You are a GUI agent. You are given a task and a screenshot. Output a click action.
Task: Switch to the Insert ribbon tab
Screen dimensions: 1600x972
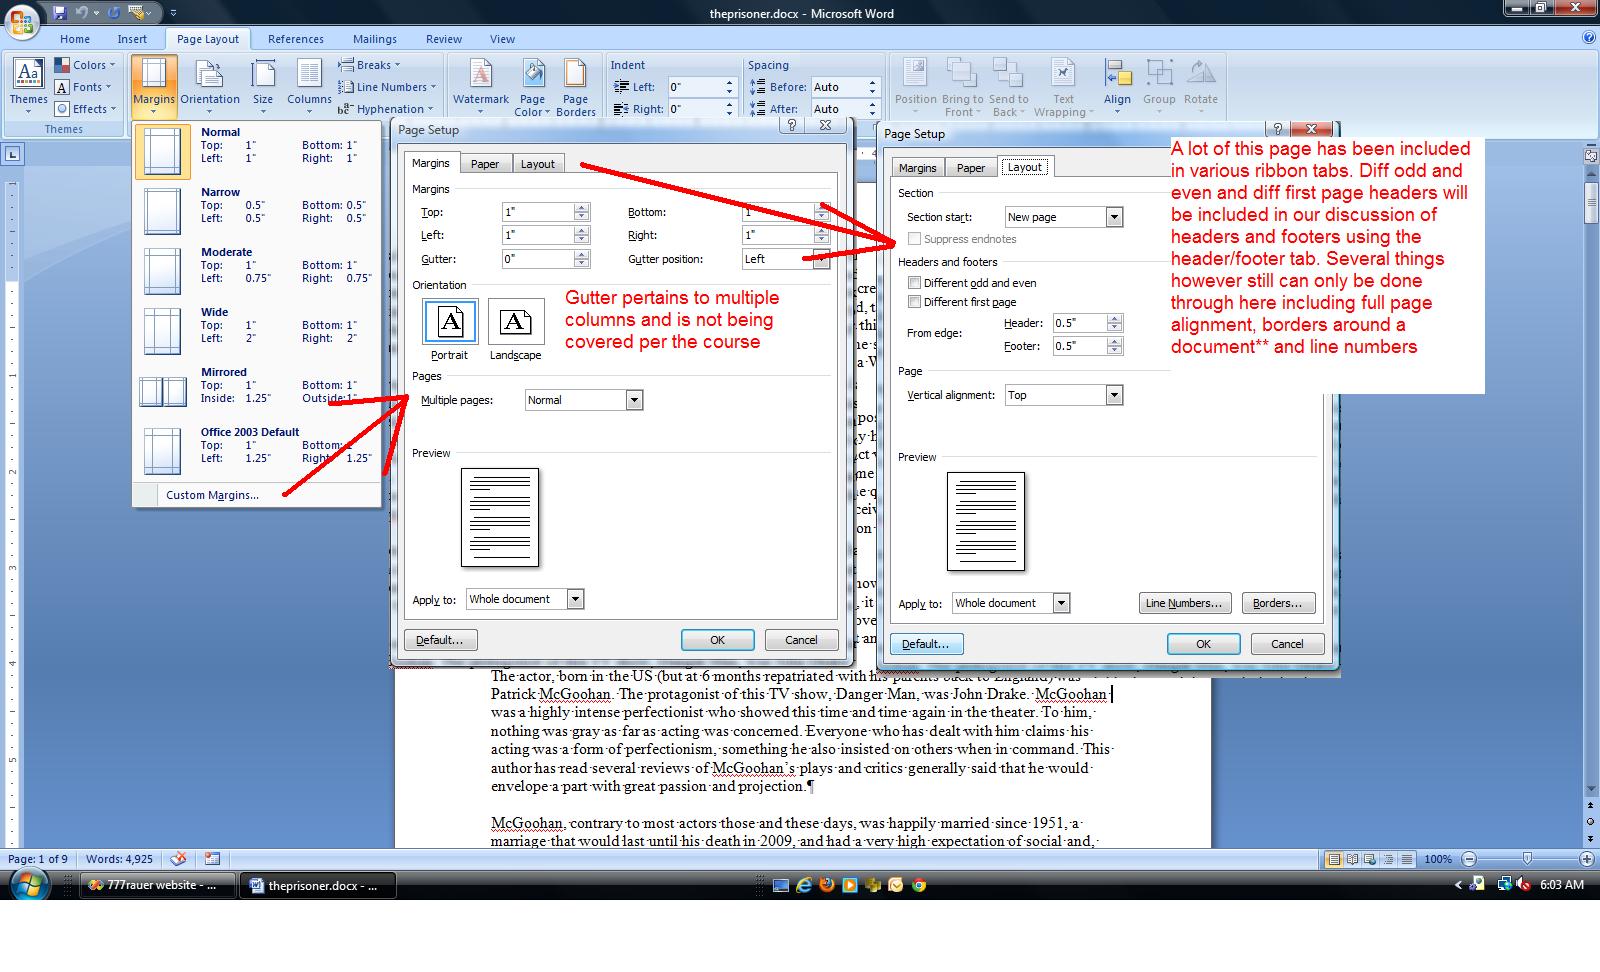click(132, 39)
